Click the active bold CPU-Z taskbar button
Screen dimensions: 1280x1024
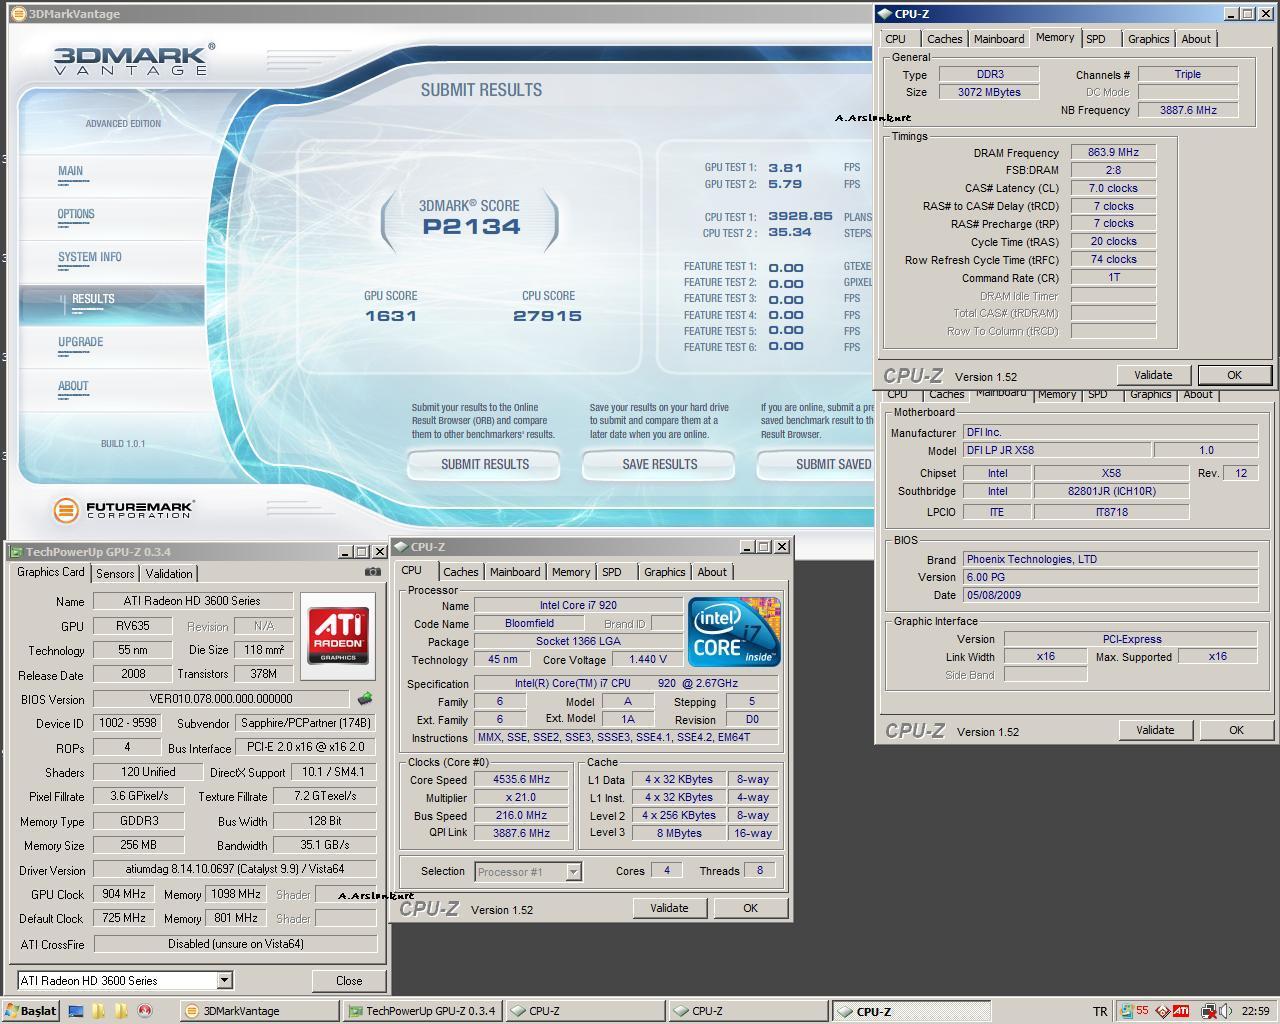911,1011
